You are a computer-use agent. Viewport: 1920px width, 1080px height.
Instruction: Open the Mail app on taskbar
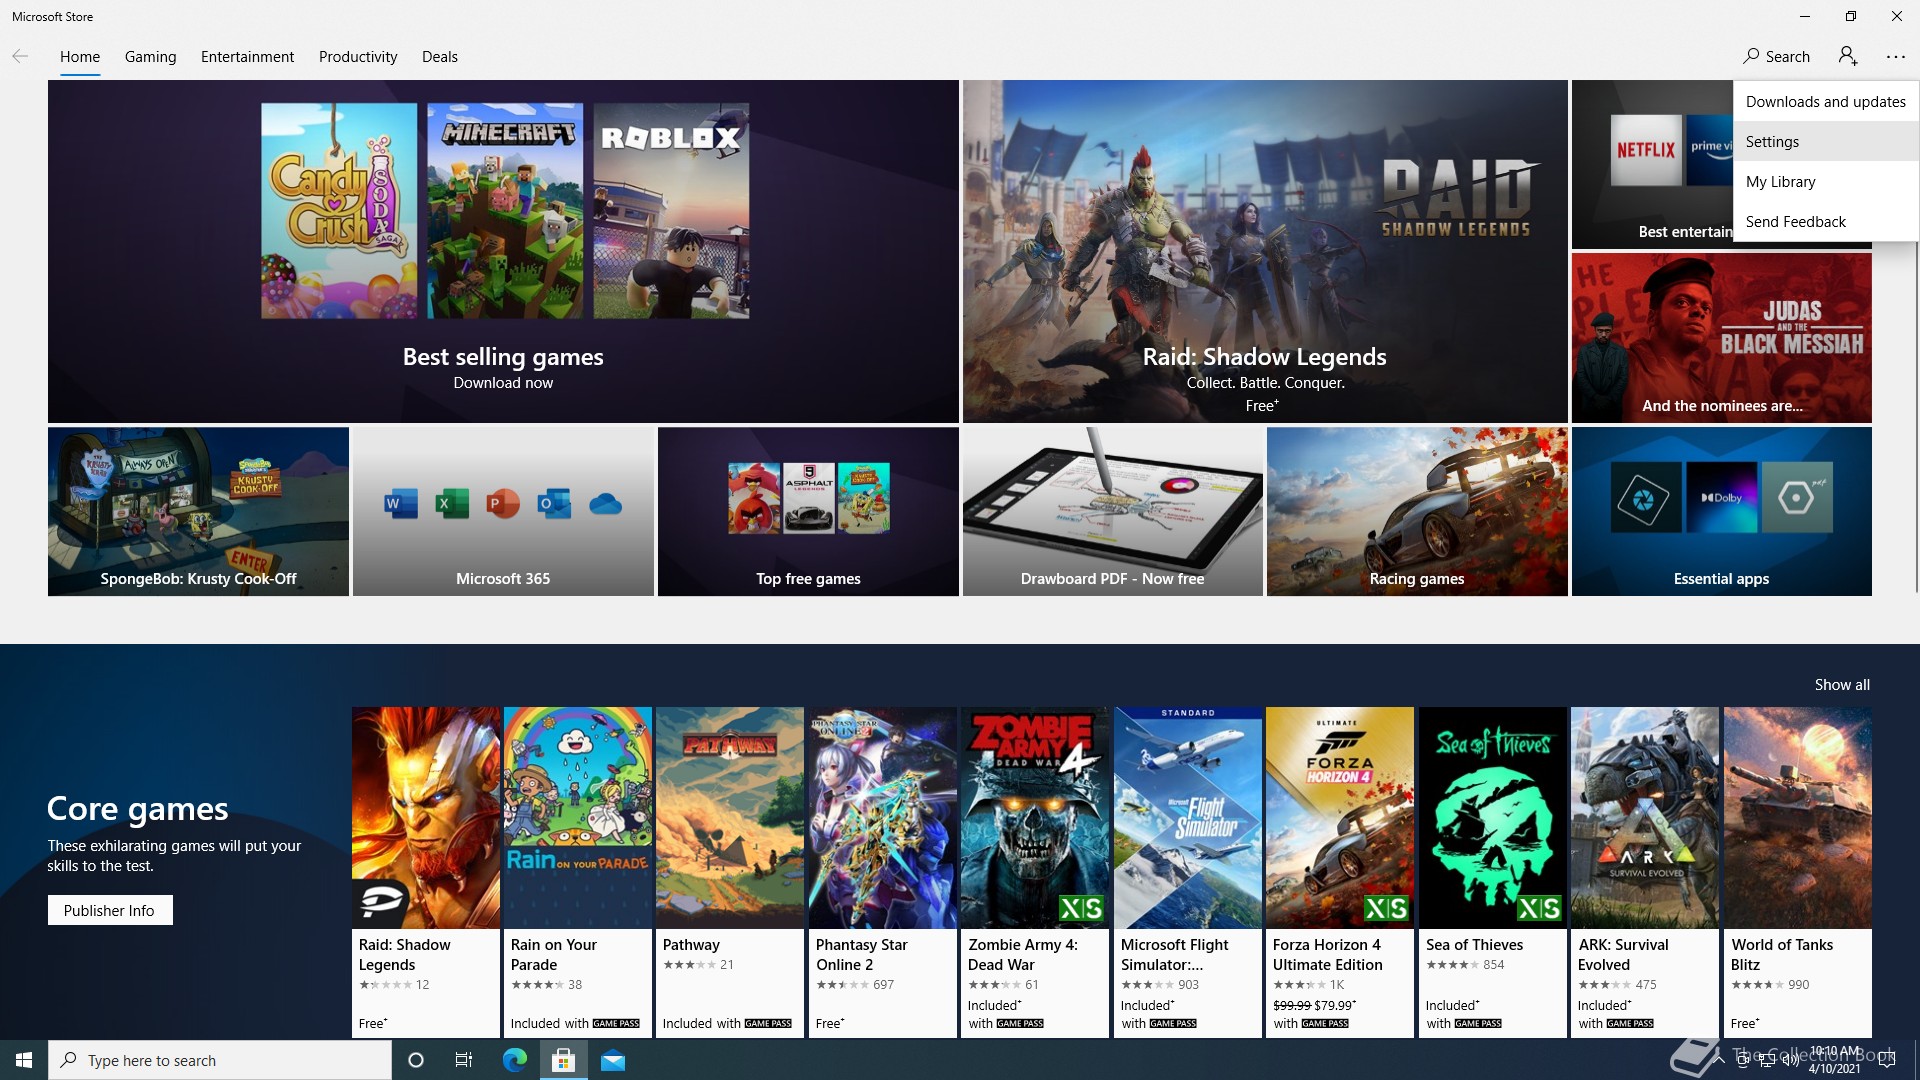(613, 1060)
